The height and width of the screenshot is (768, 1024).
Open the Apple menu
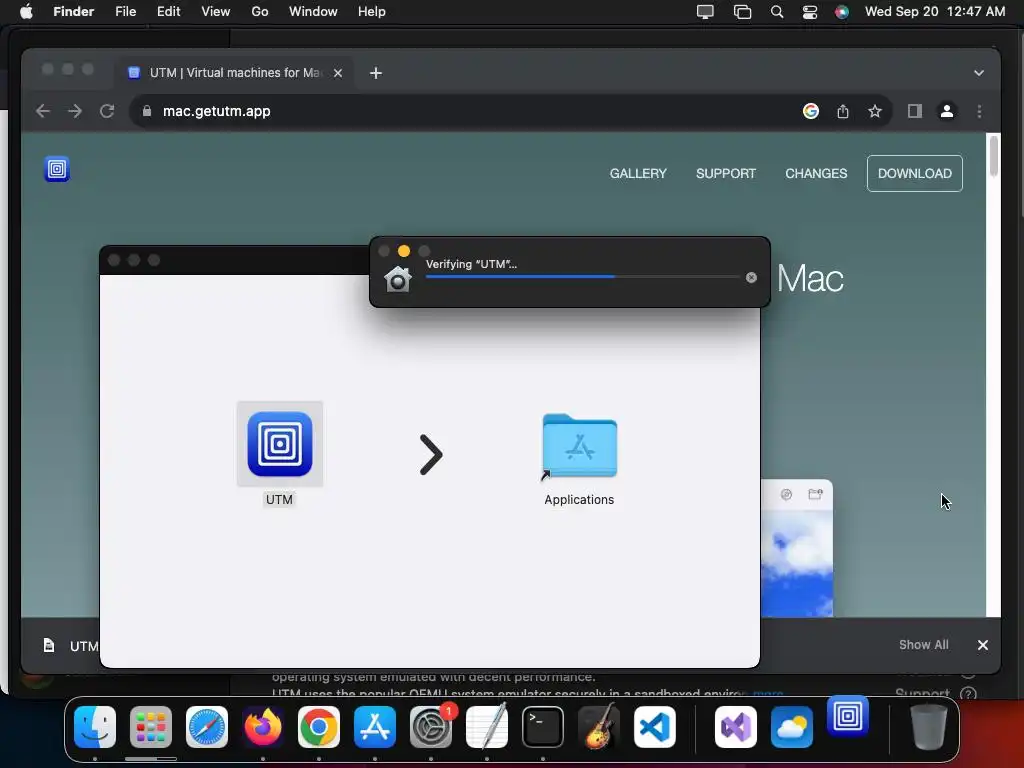pos(26,12)
